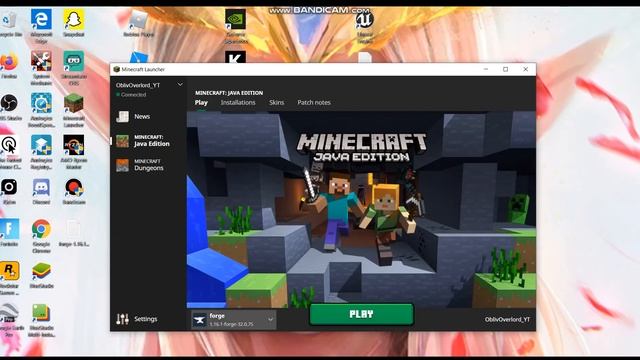Viewport: 640px width, 360px height.
Task: Open the Auslogics Registry desktop shortcut
Action: coord(41,152)
